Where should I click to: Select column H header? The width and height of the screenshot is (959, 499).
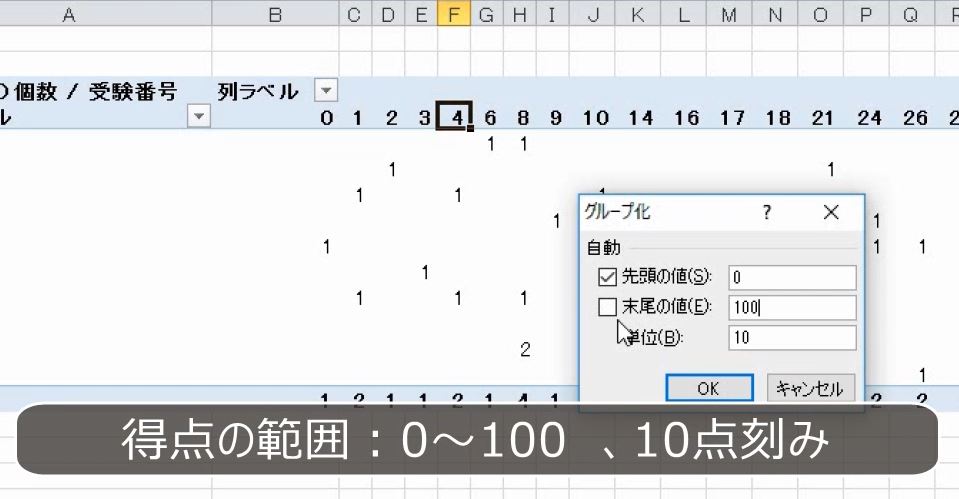pos(520,14)
